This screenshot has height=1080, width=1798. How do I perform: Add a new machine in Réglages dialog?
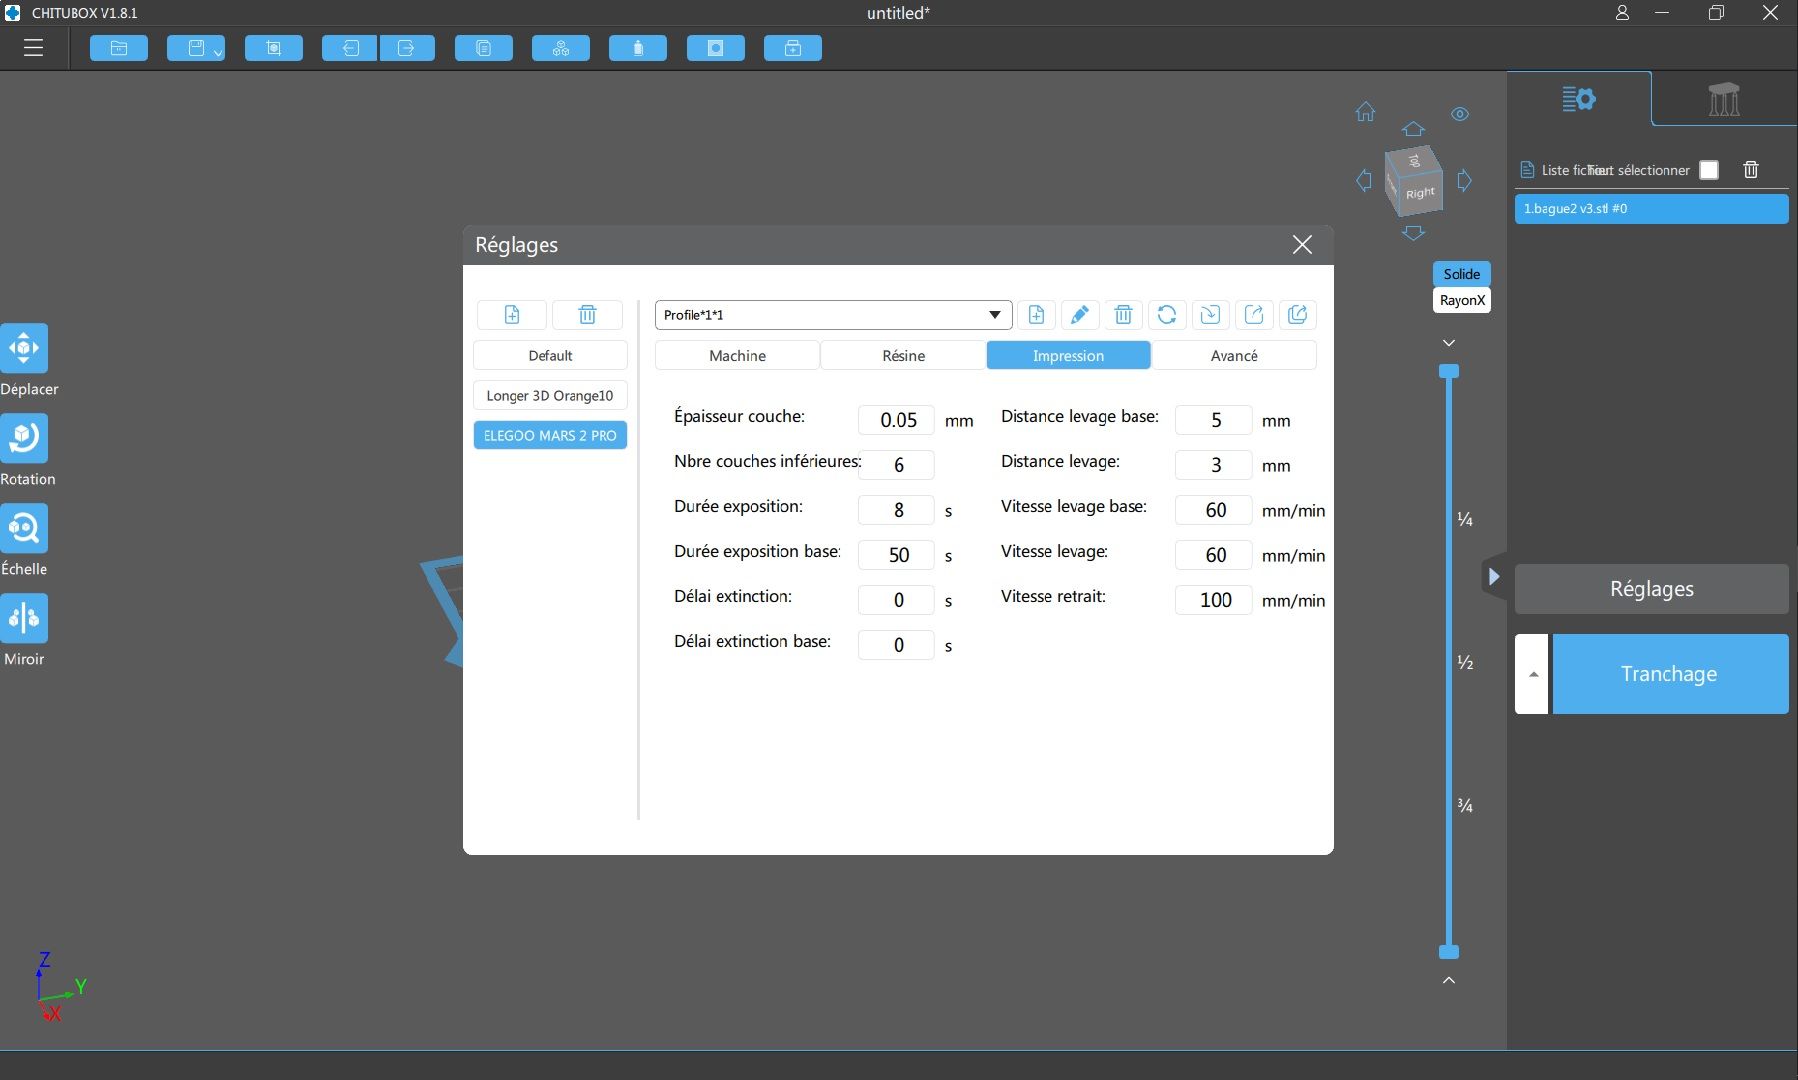pos(512,315)
